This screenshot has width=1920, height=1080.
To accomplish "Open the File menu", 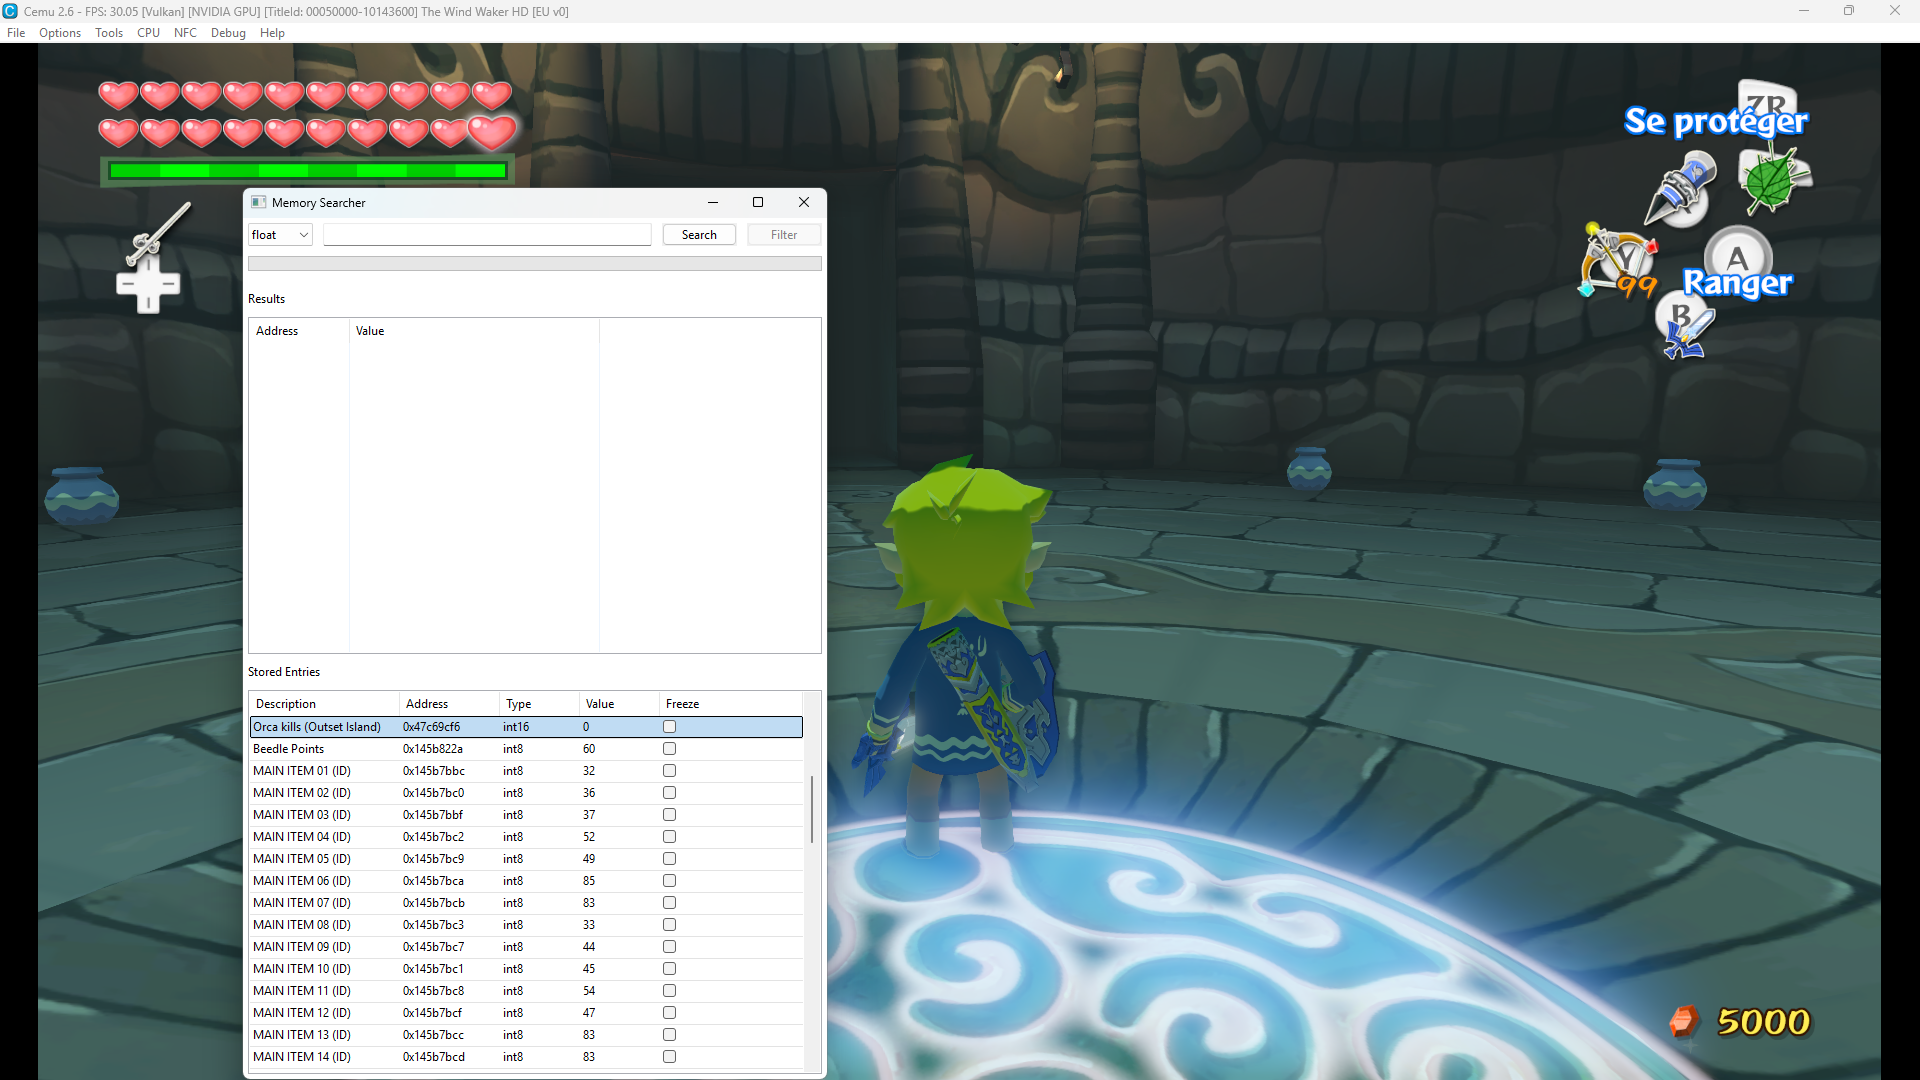I will pos(16,33).
